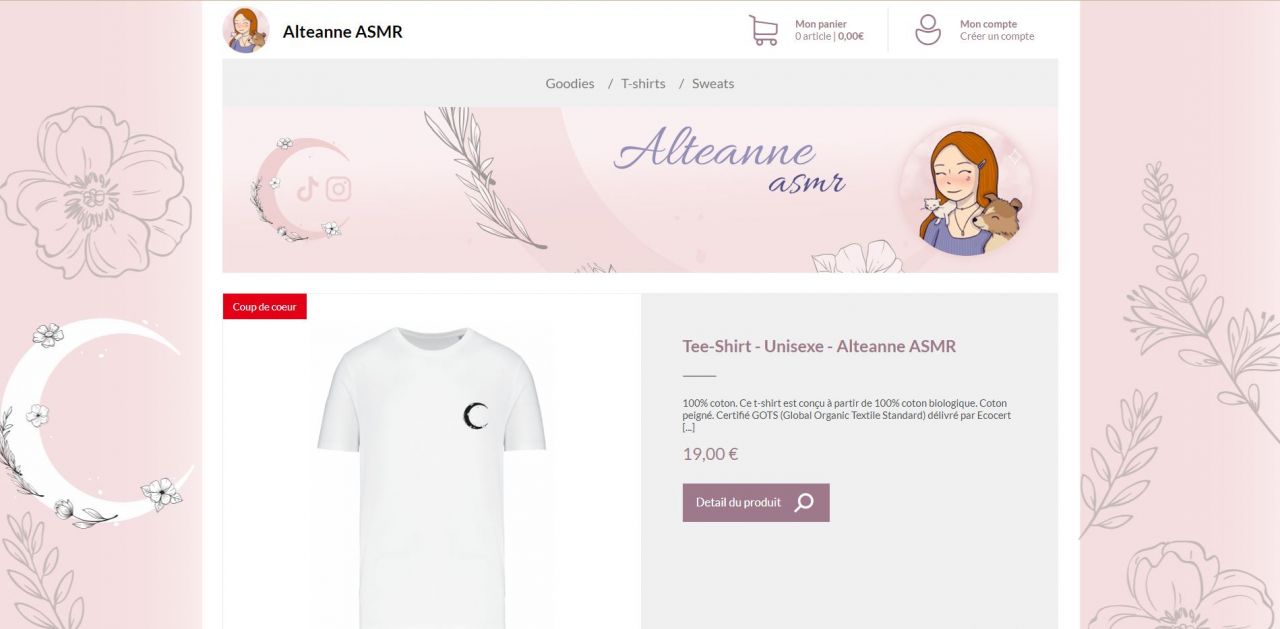This screenshot has height=629, width=1280.
Task: Open the Goodies menu
Action: point(570,84)
